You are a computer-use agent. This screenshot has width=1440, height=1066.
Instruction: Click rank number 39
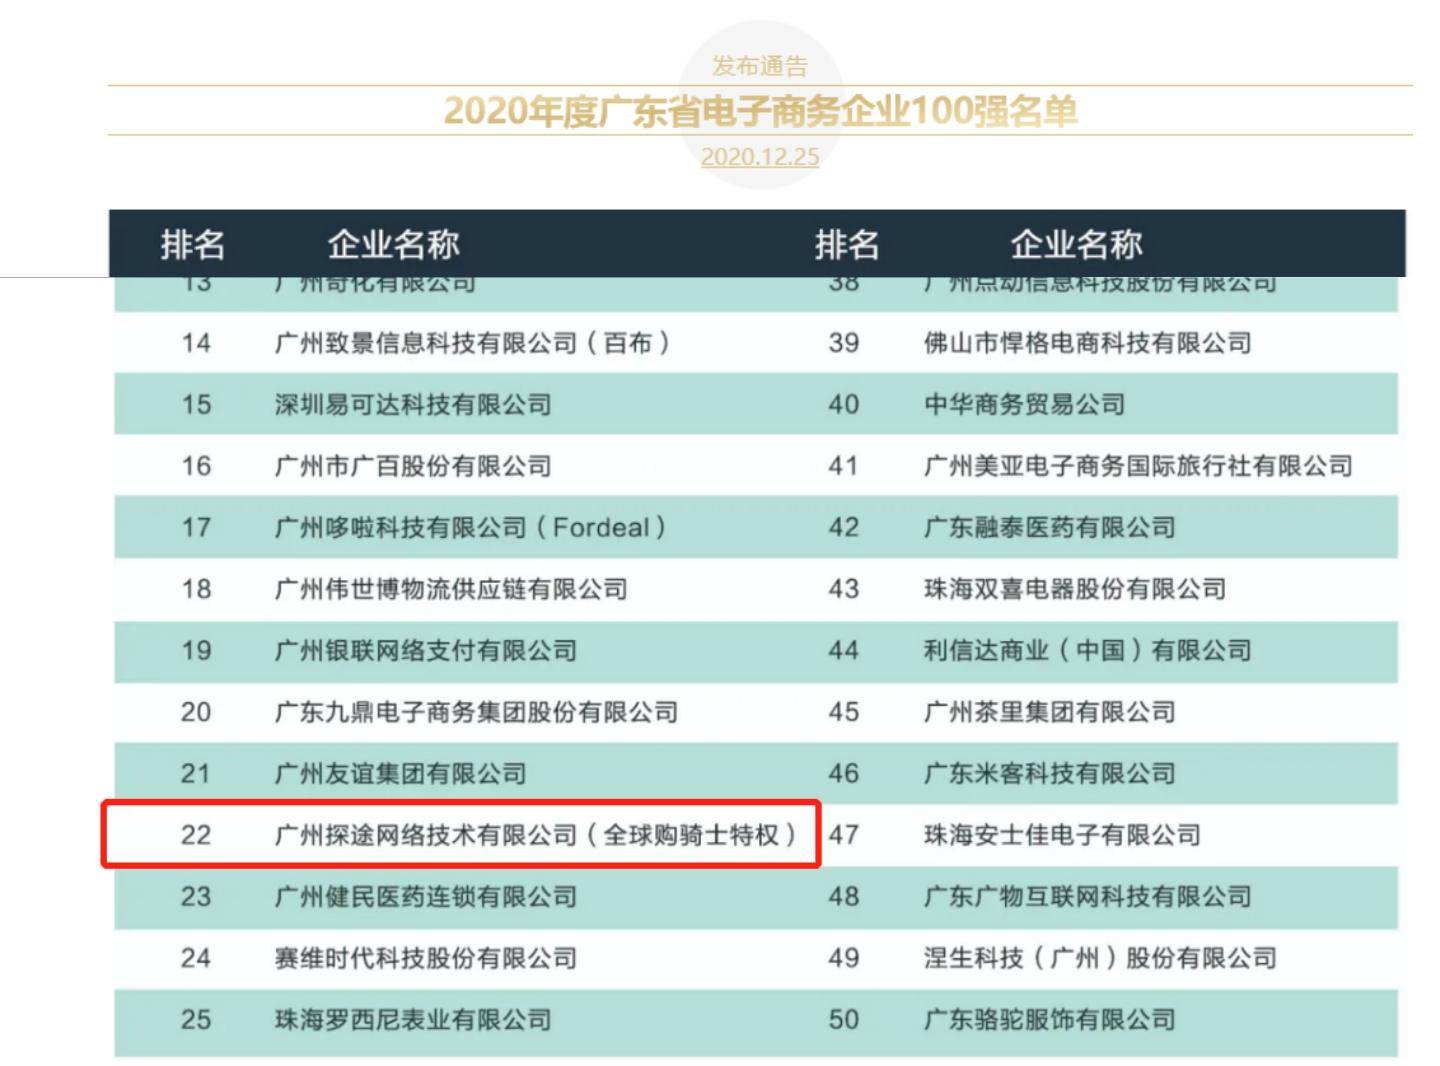[844, 343]
